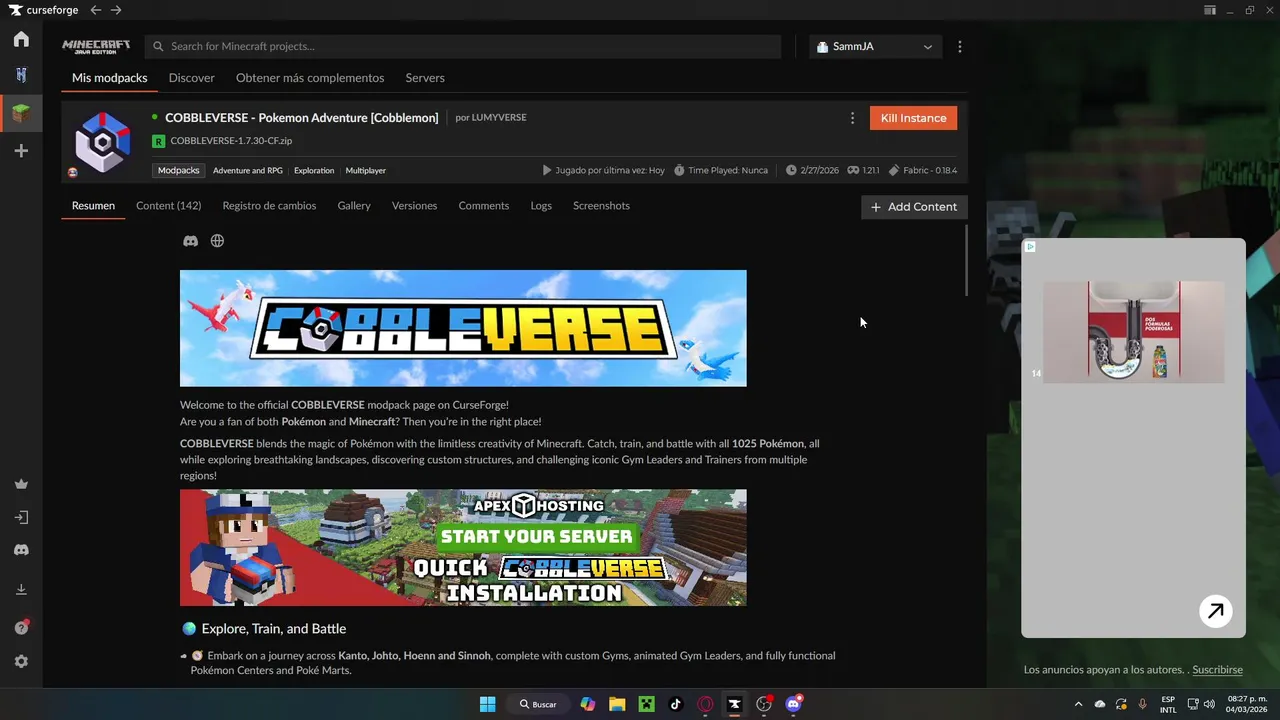Open Discord icon in left sidebar
Screen dimensions: 1280x720
pyautogui.click(x=21, y=550)
